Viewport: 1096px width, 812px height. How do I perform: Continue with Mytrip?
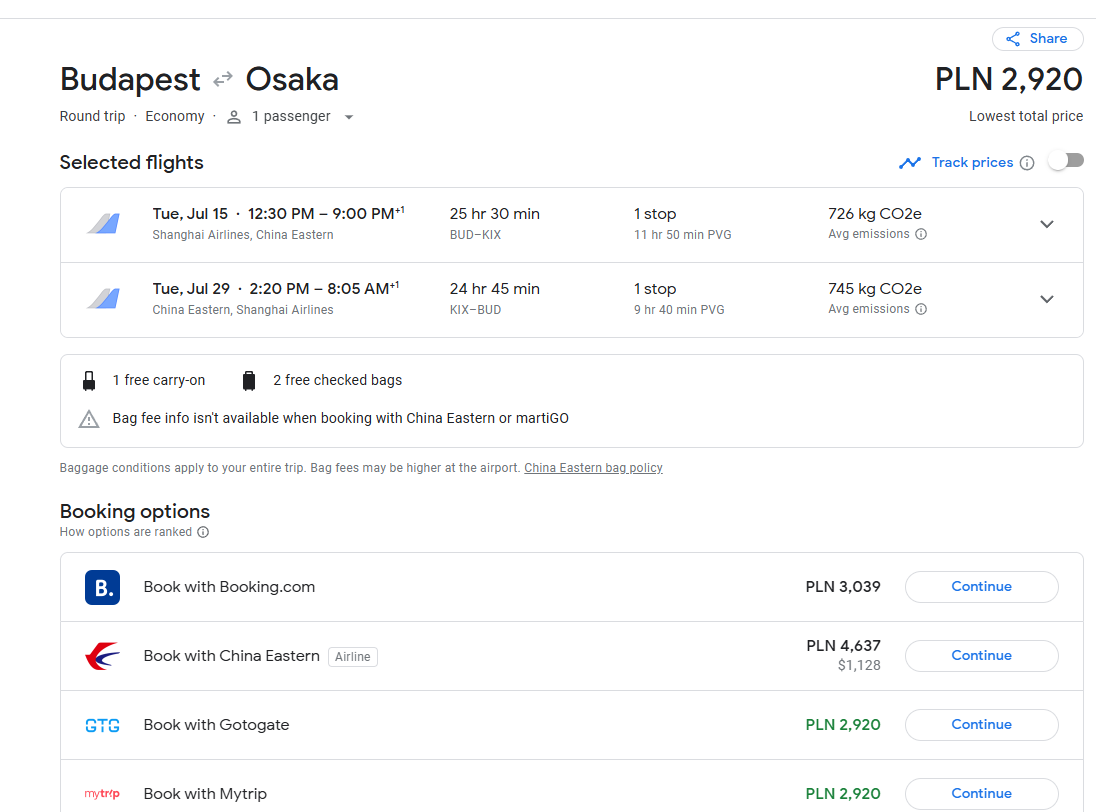(x=981, y=794)
